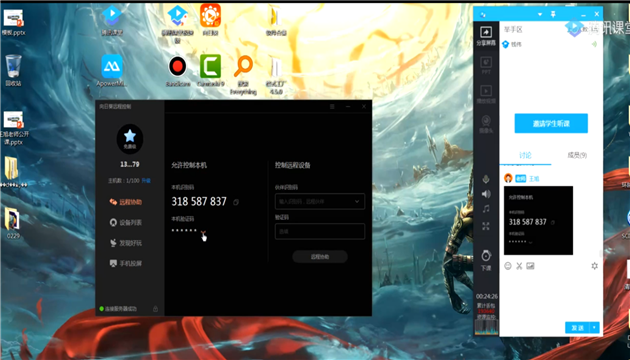
Task: Click the account name 13...79
Action: tap(130, 164)
